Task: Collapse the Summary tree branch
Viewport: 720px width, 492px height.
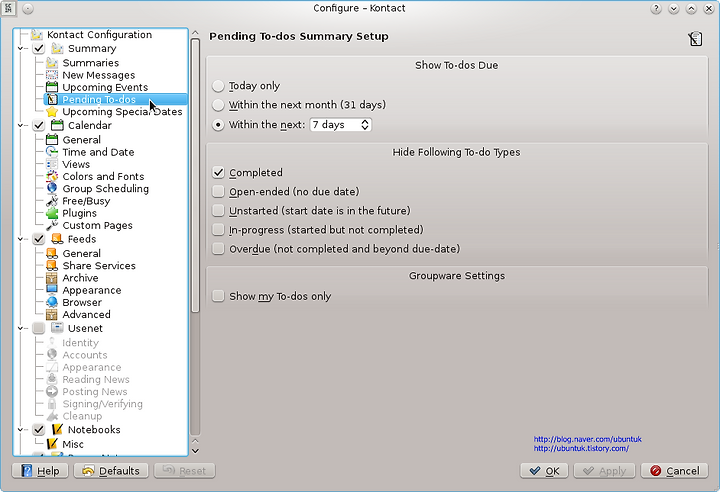Action: [x=20, y=48]
